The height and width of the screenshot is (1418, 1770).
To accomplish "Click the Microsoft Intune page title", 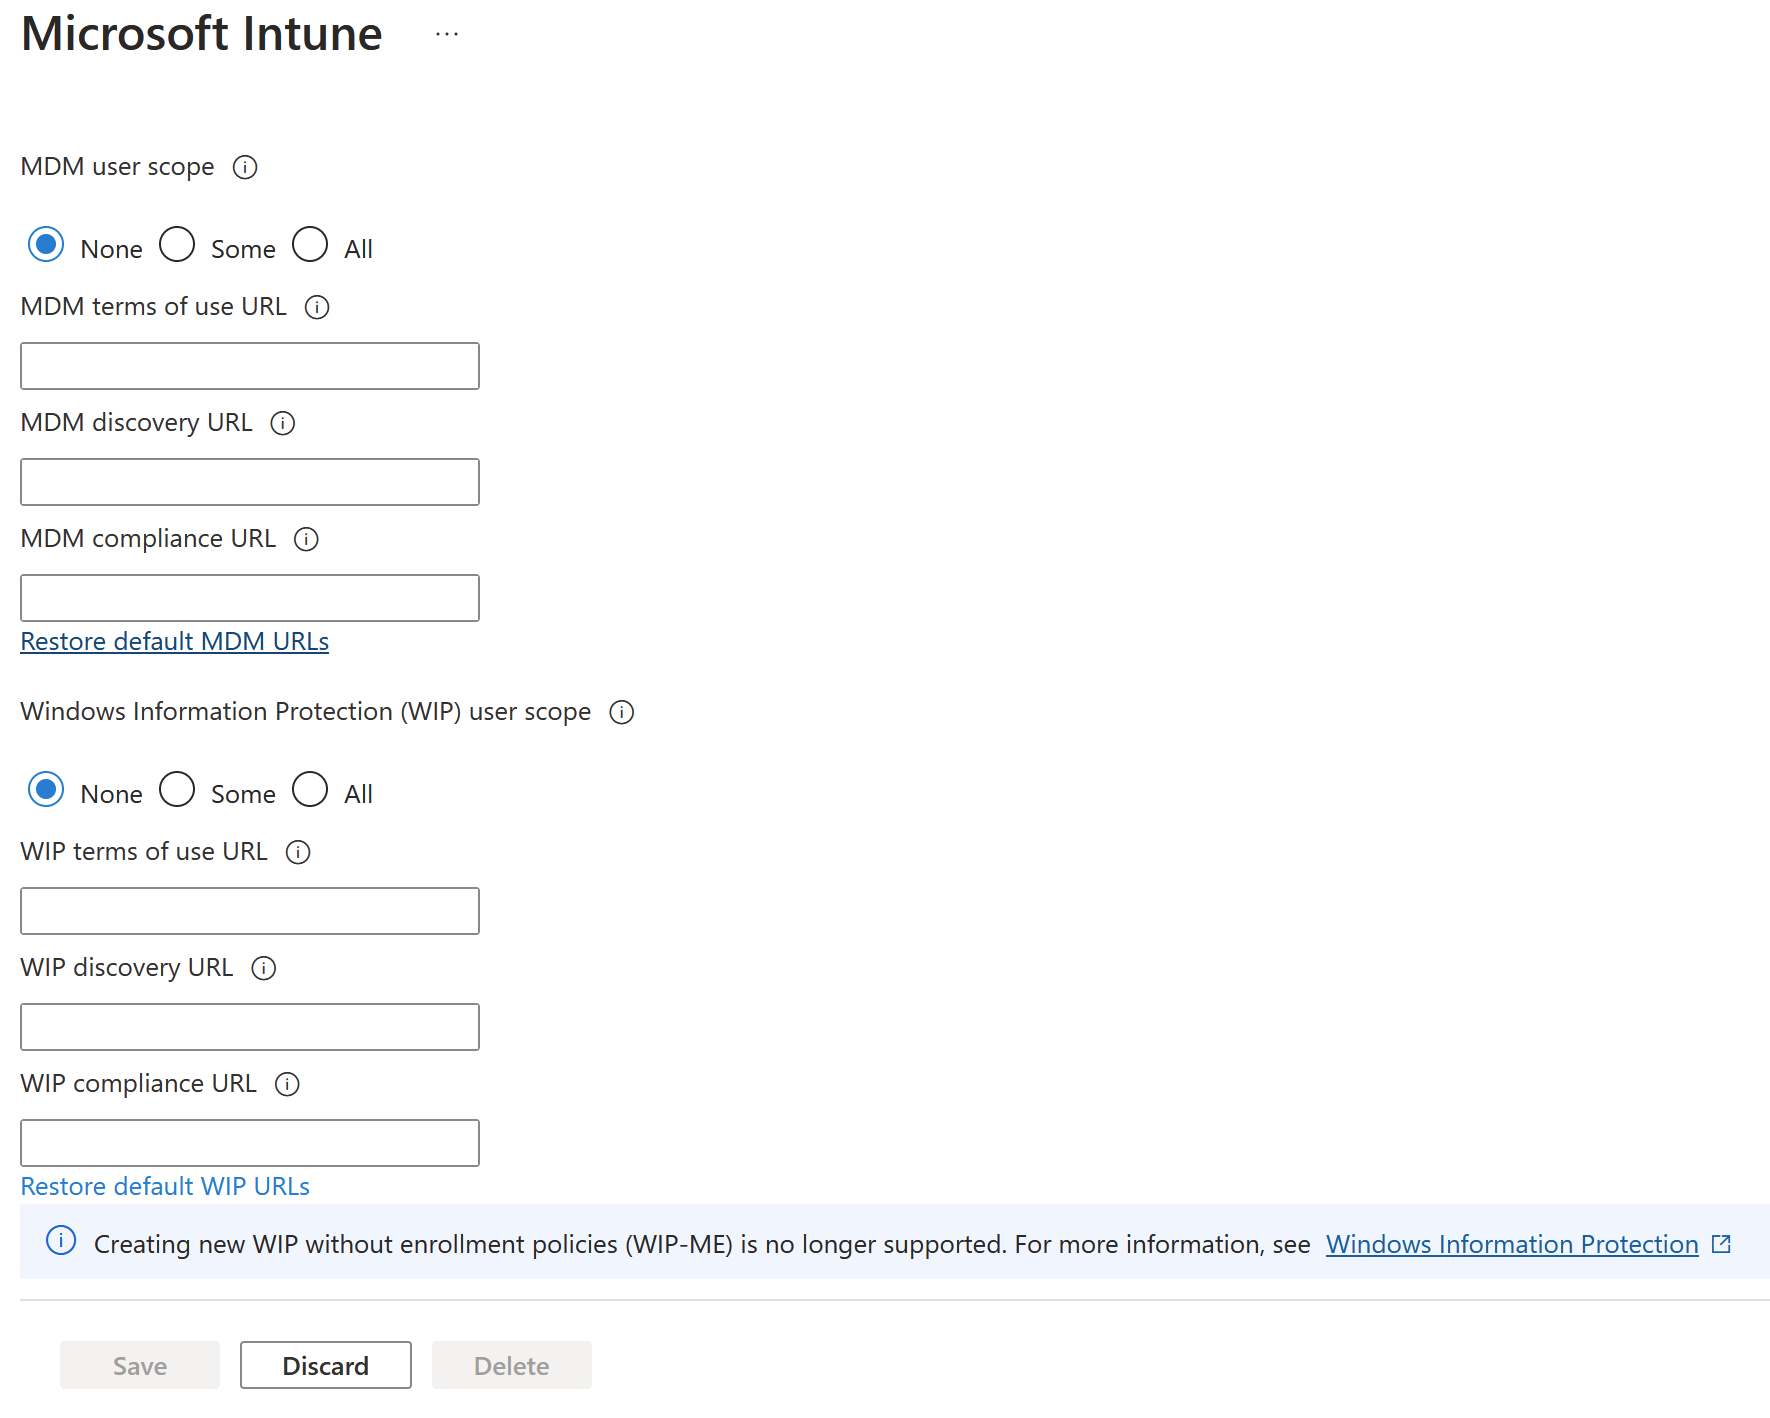I will pos(202,34).
